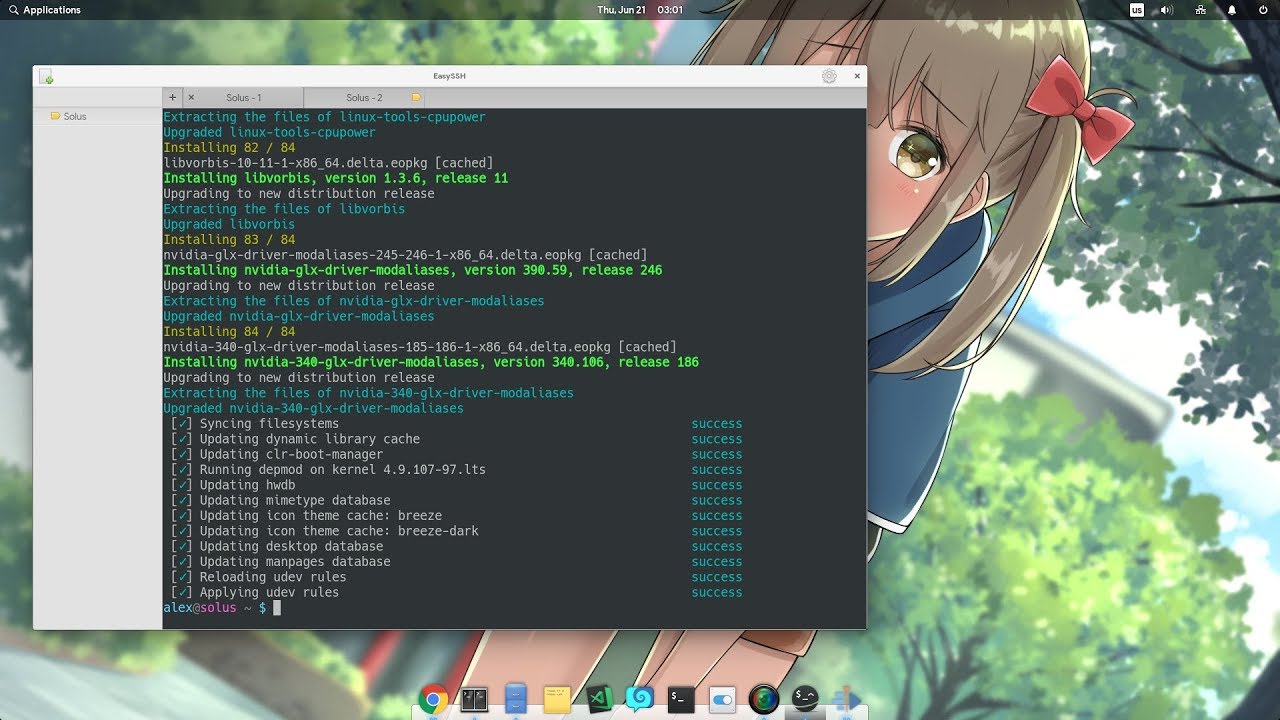1280x720 pixels.
Task: Click 'Installing 84 / 84' line
Action: (229, 332)
